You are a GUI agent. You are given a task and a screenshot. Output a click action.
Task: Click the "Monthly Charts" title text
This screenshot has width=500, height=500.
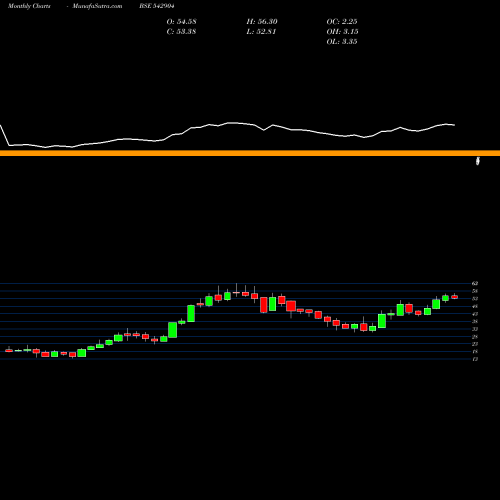[29, 6]
